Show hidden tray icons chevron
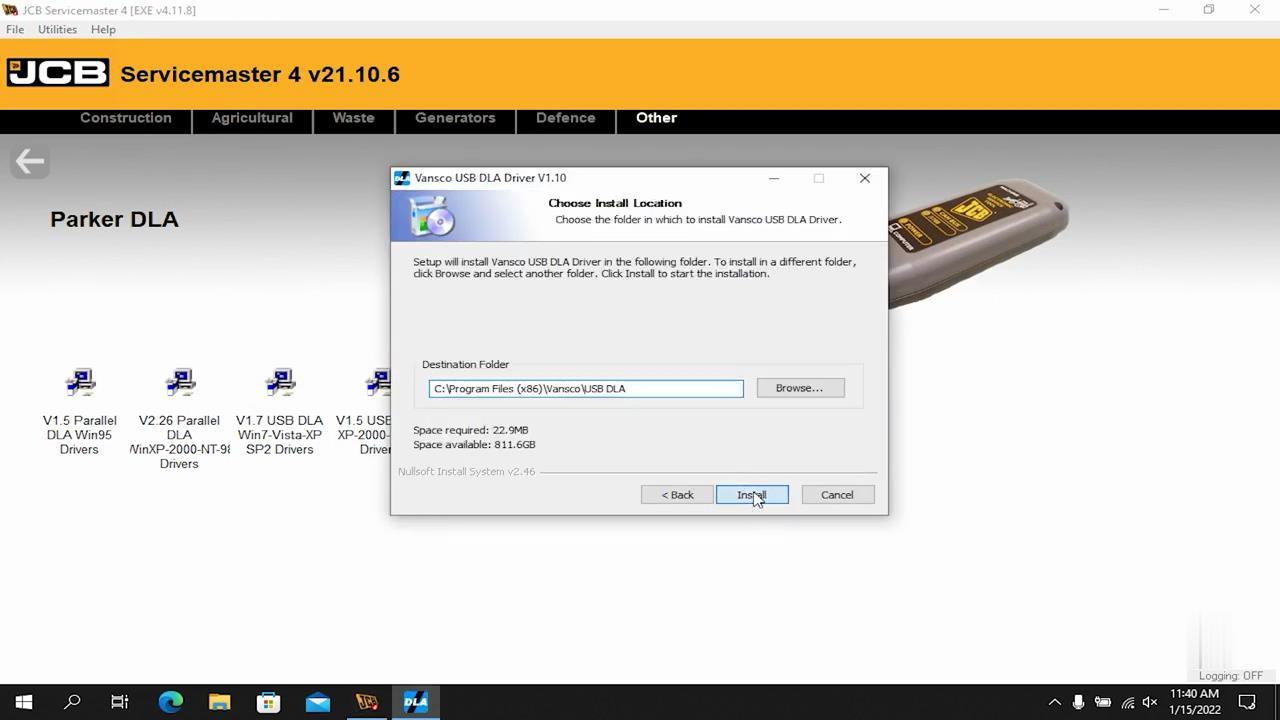The height and width of the screenshot is (720, 1280). (x=1054, y=702)
